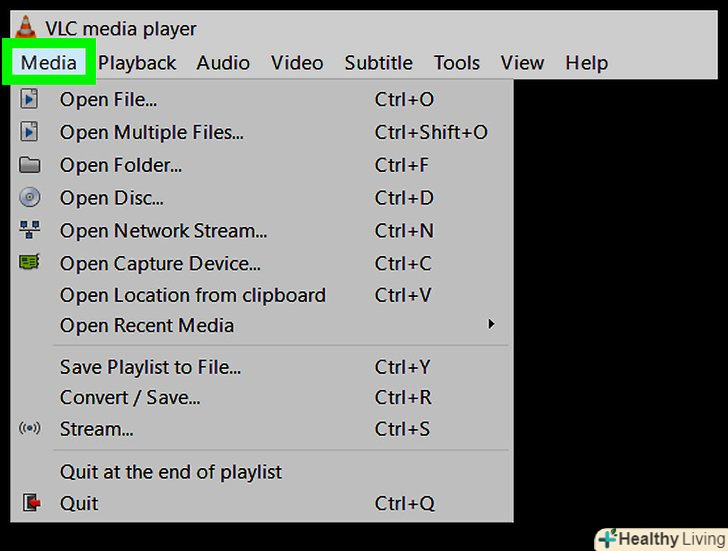
Task: Open the Audio menu
Action: (x=223, y=63)
